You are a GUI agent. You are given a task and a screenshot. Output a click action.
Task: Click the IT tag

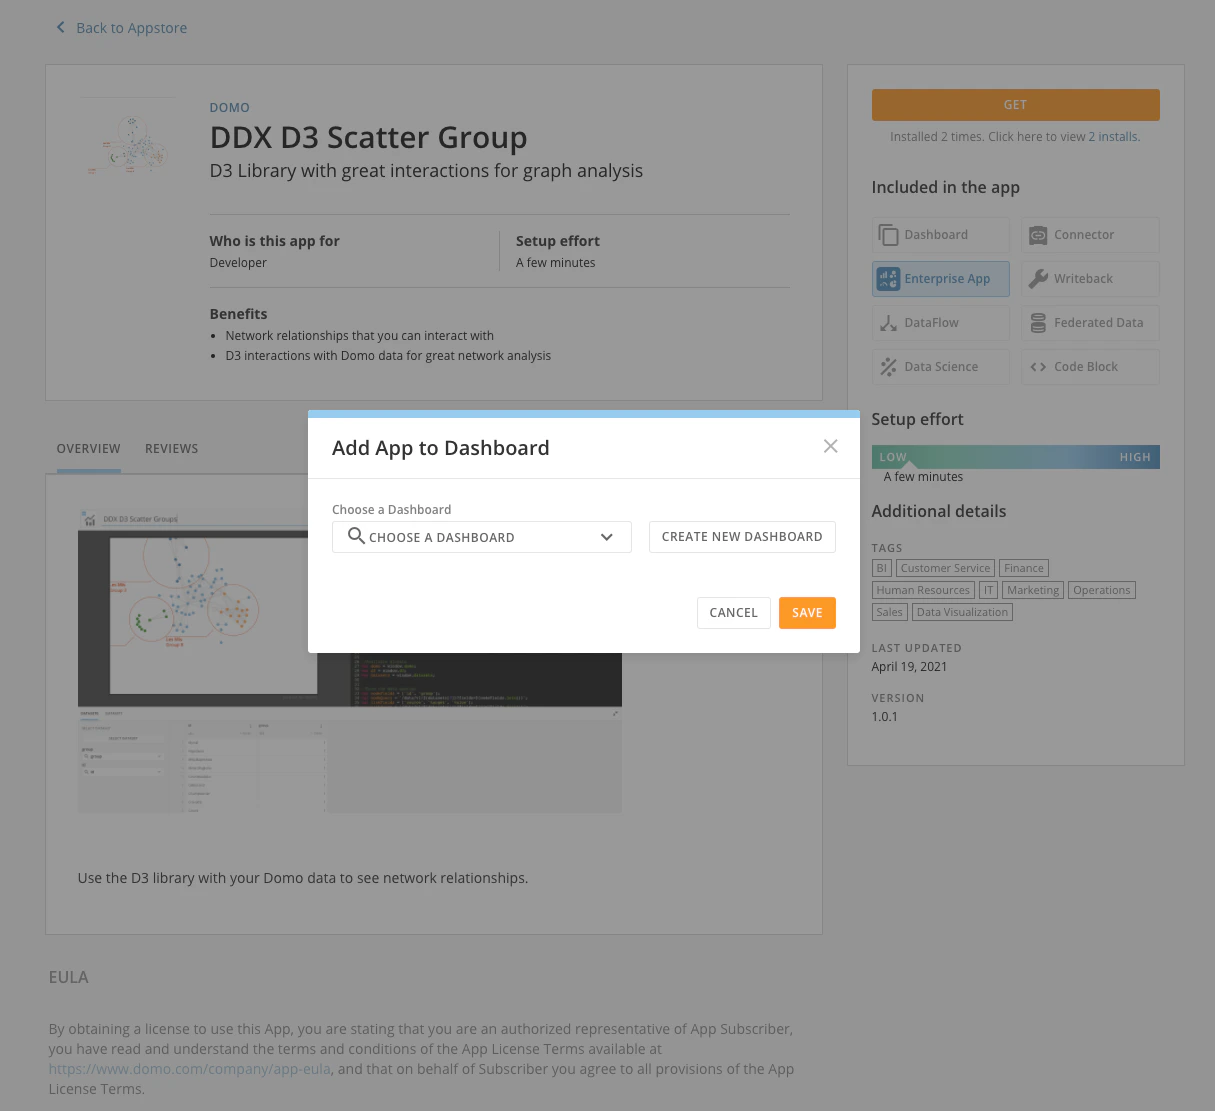point(988,590)
